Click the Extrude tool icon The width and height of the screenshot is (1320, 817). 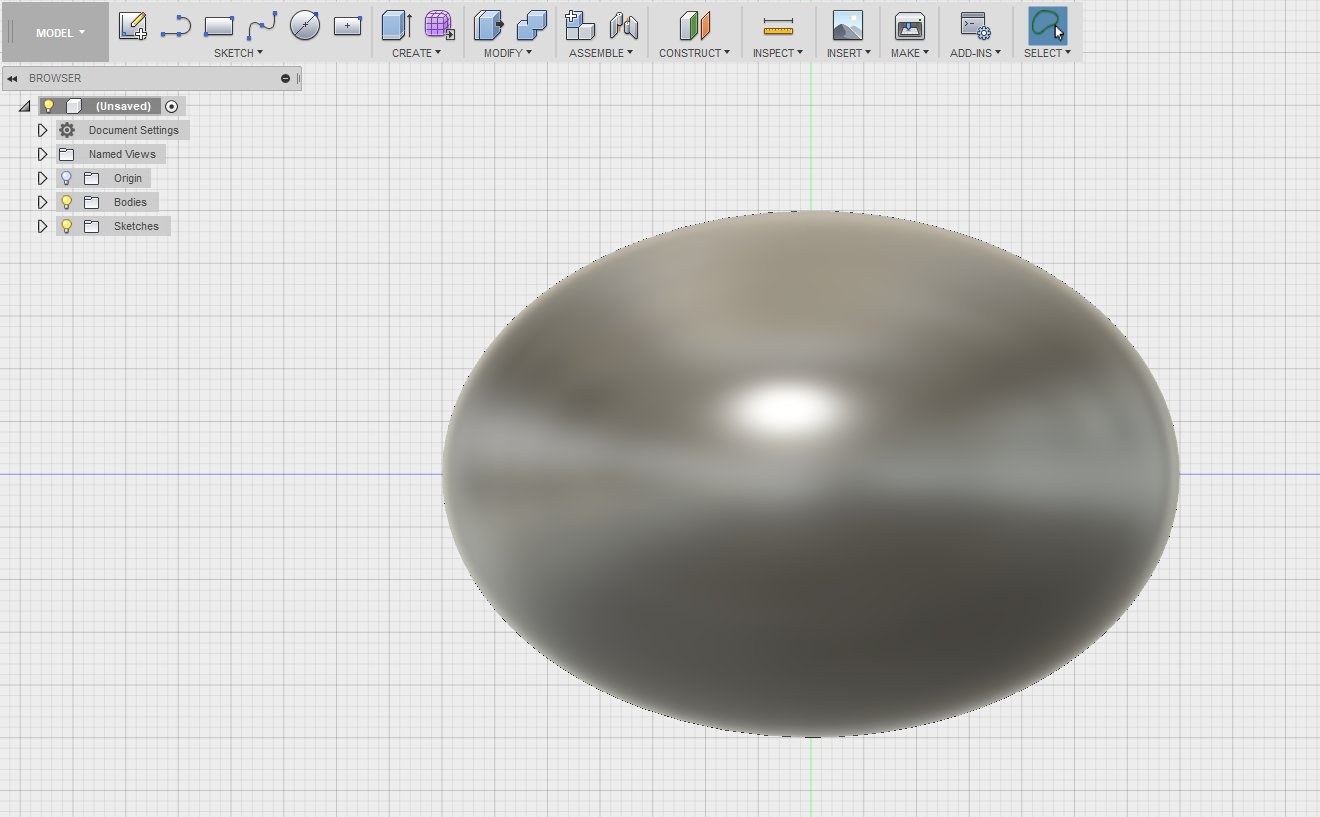(397, 26)
